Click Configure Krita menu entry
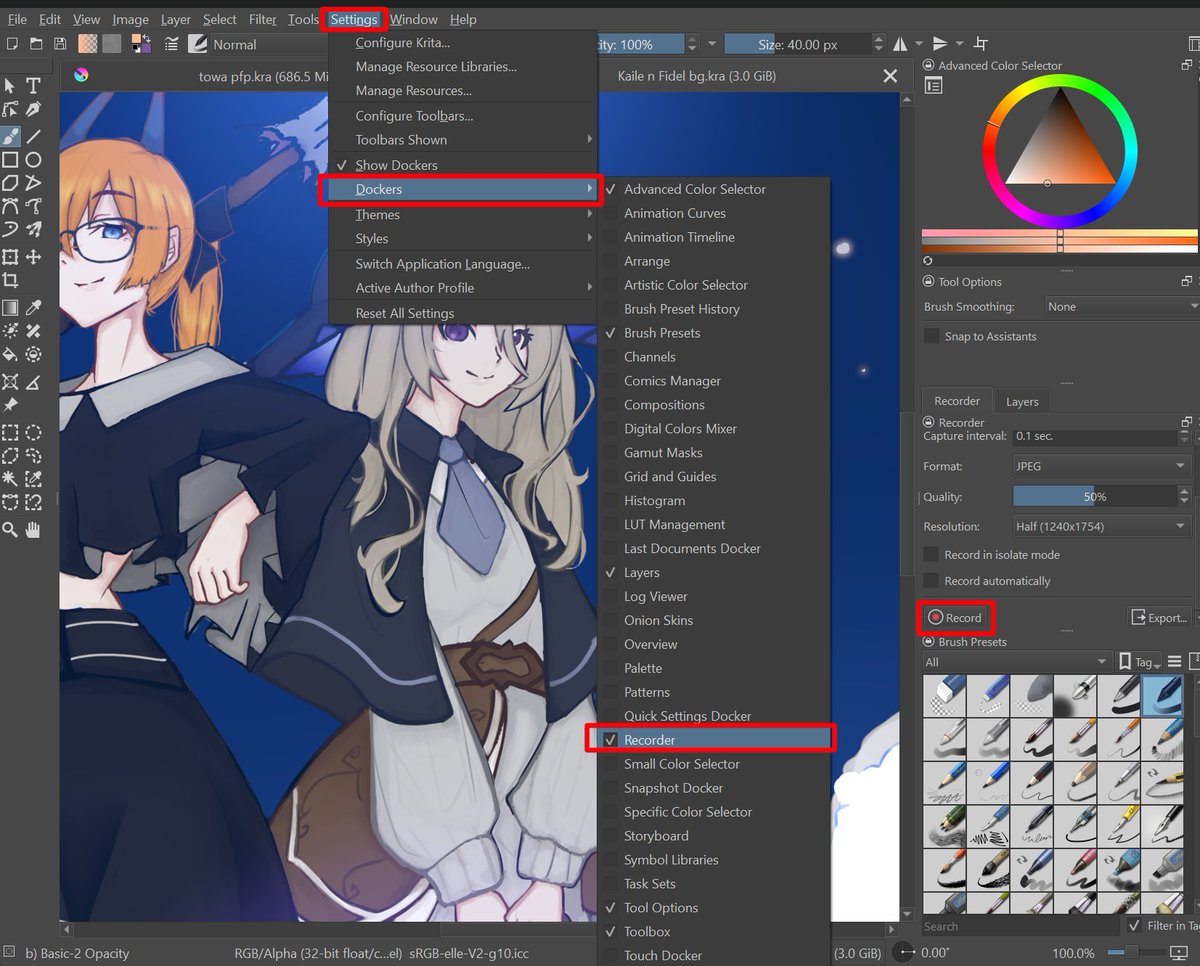The image size is (1200, 966). click(x=464, y=43)
